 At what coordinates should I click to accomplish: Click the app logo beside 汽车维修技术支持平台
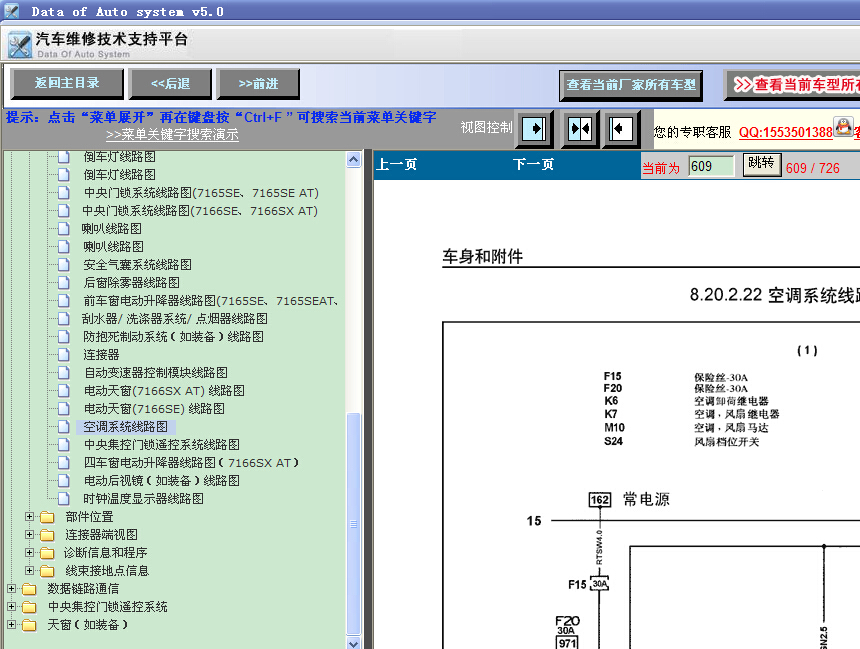(x=20, y=44)
